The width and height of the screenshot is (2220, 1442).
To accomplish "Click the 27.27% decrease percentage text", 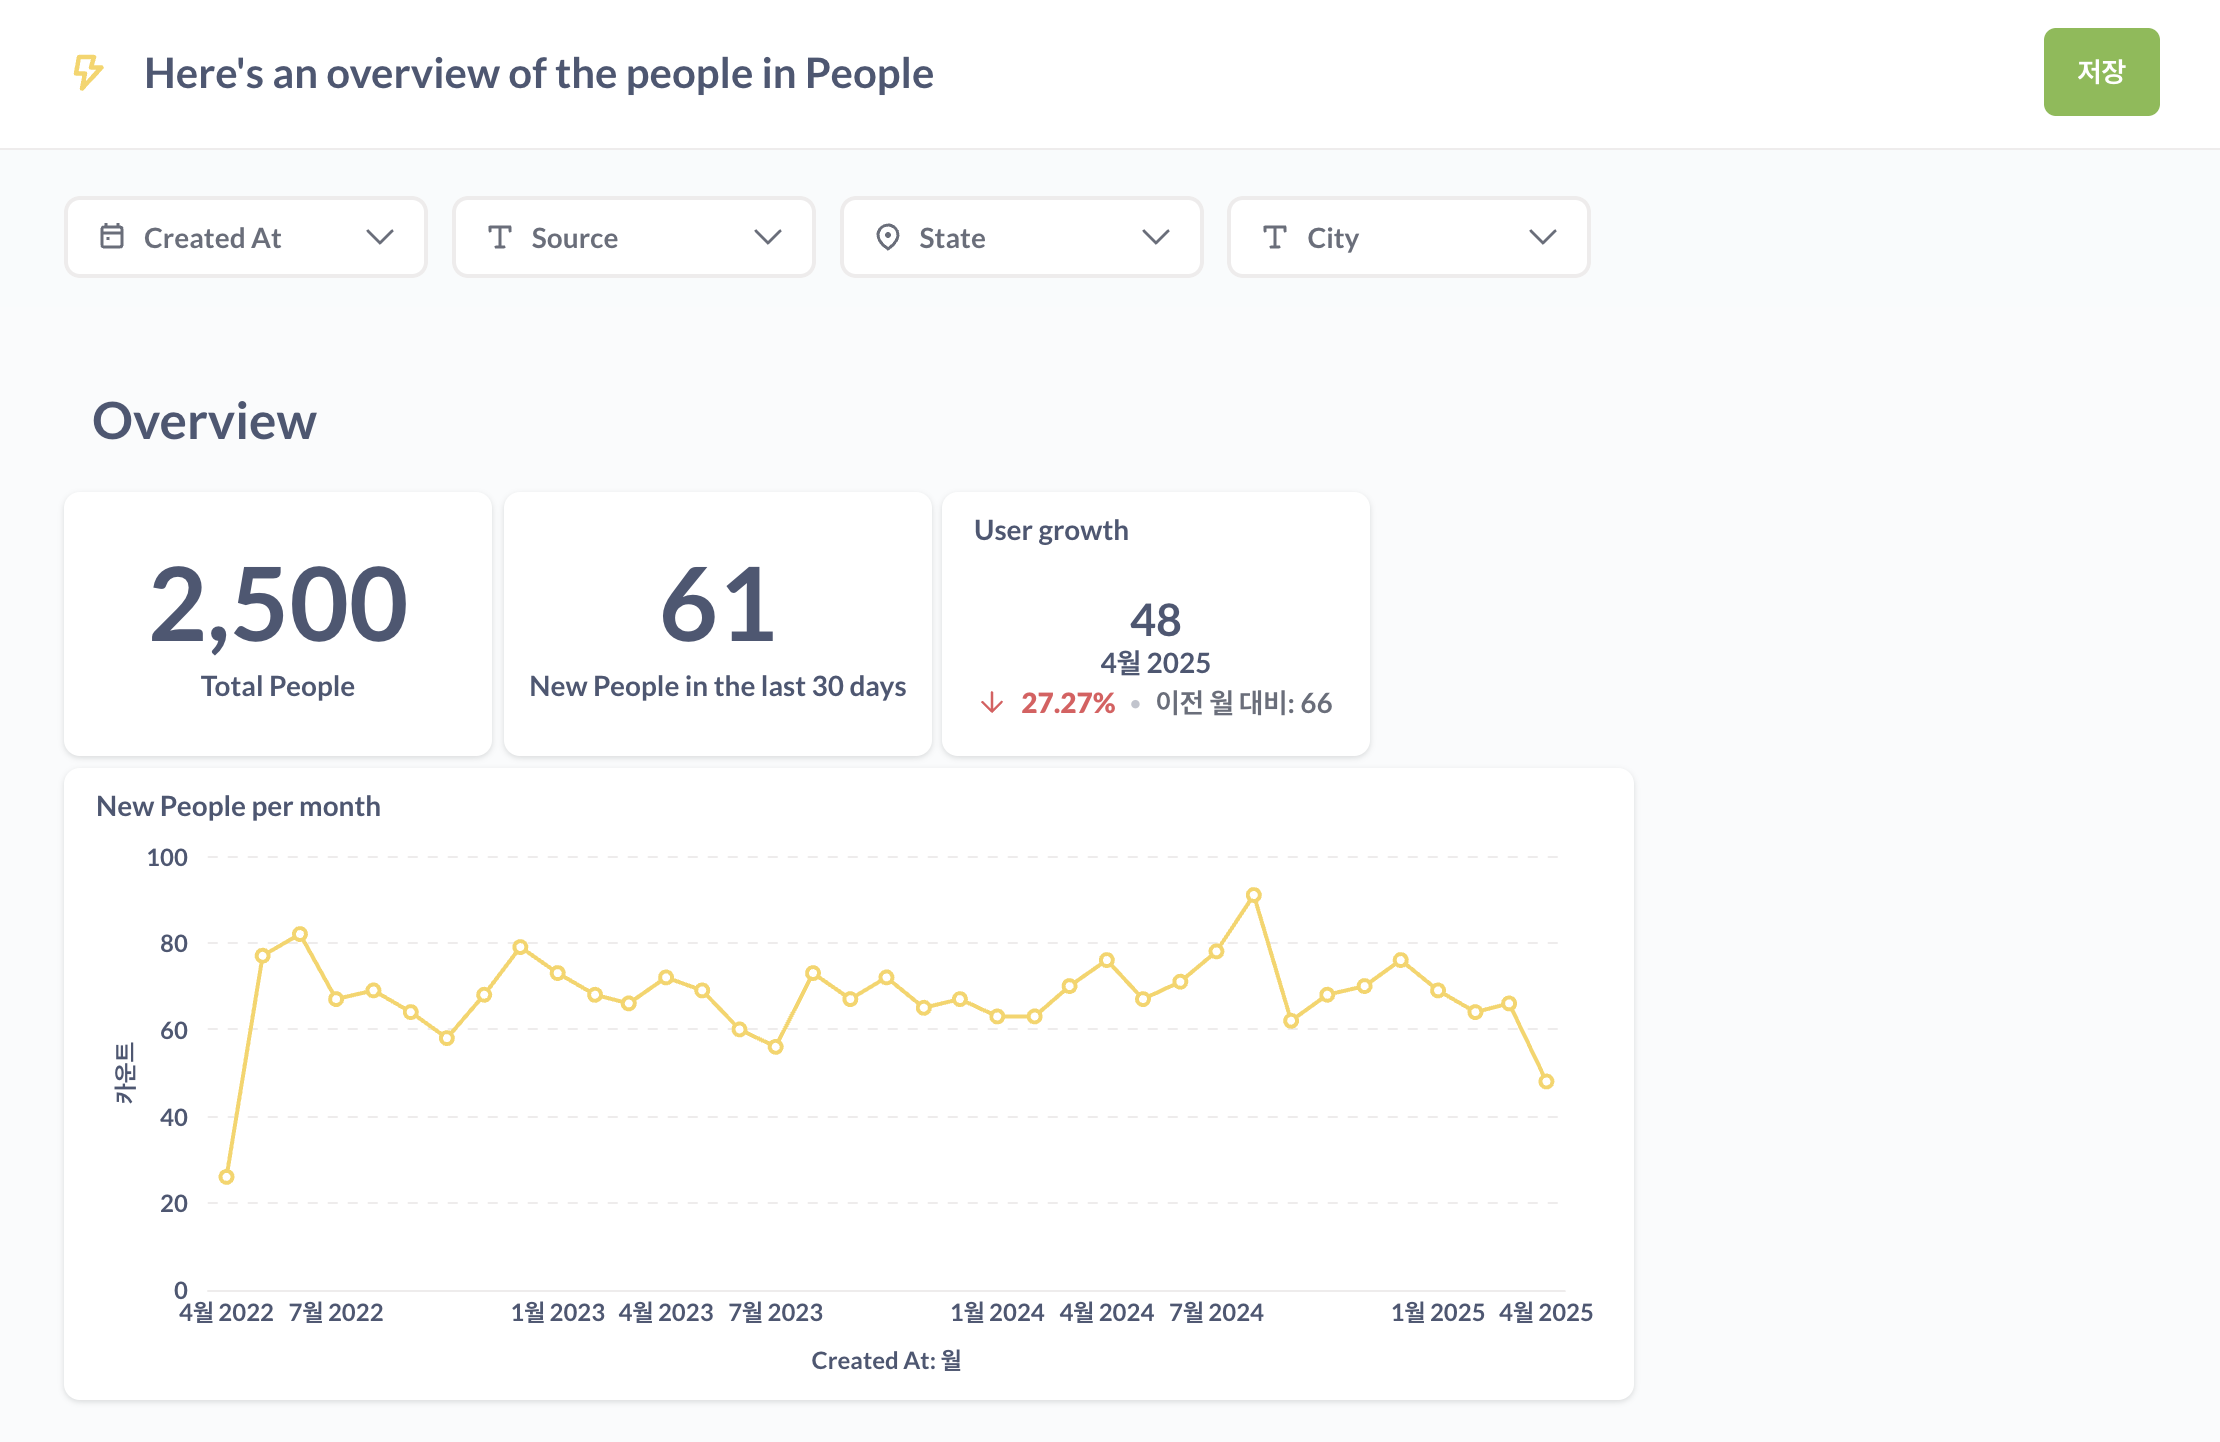I will click(x=1067, y=703).
